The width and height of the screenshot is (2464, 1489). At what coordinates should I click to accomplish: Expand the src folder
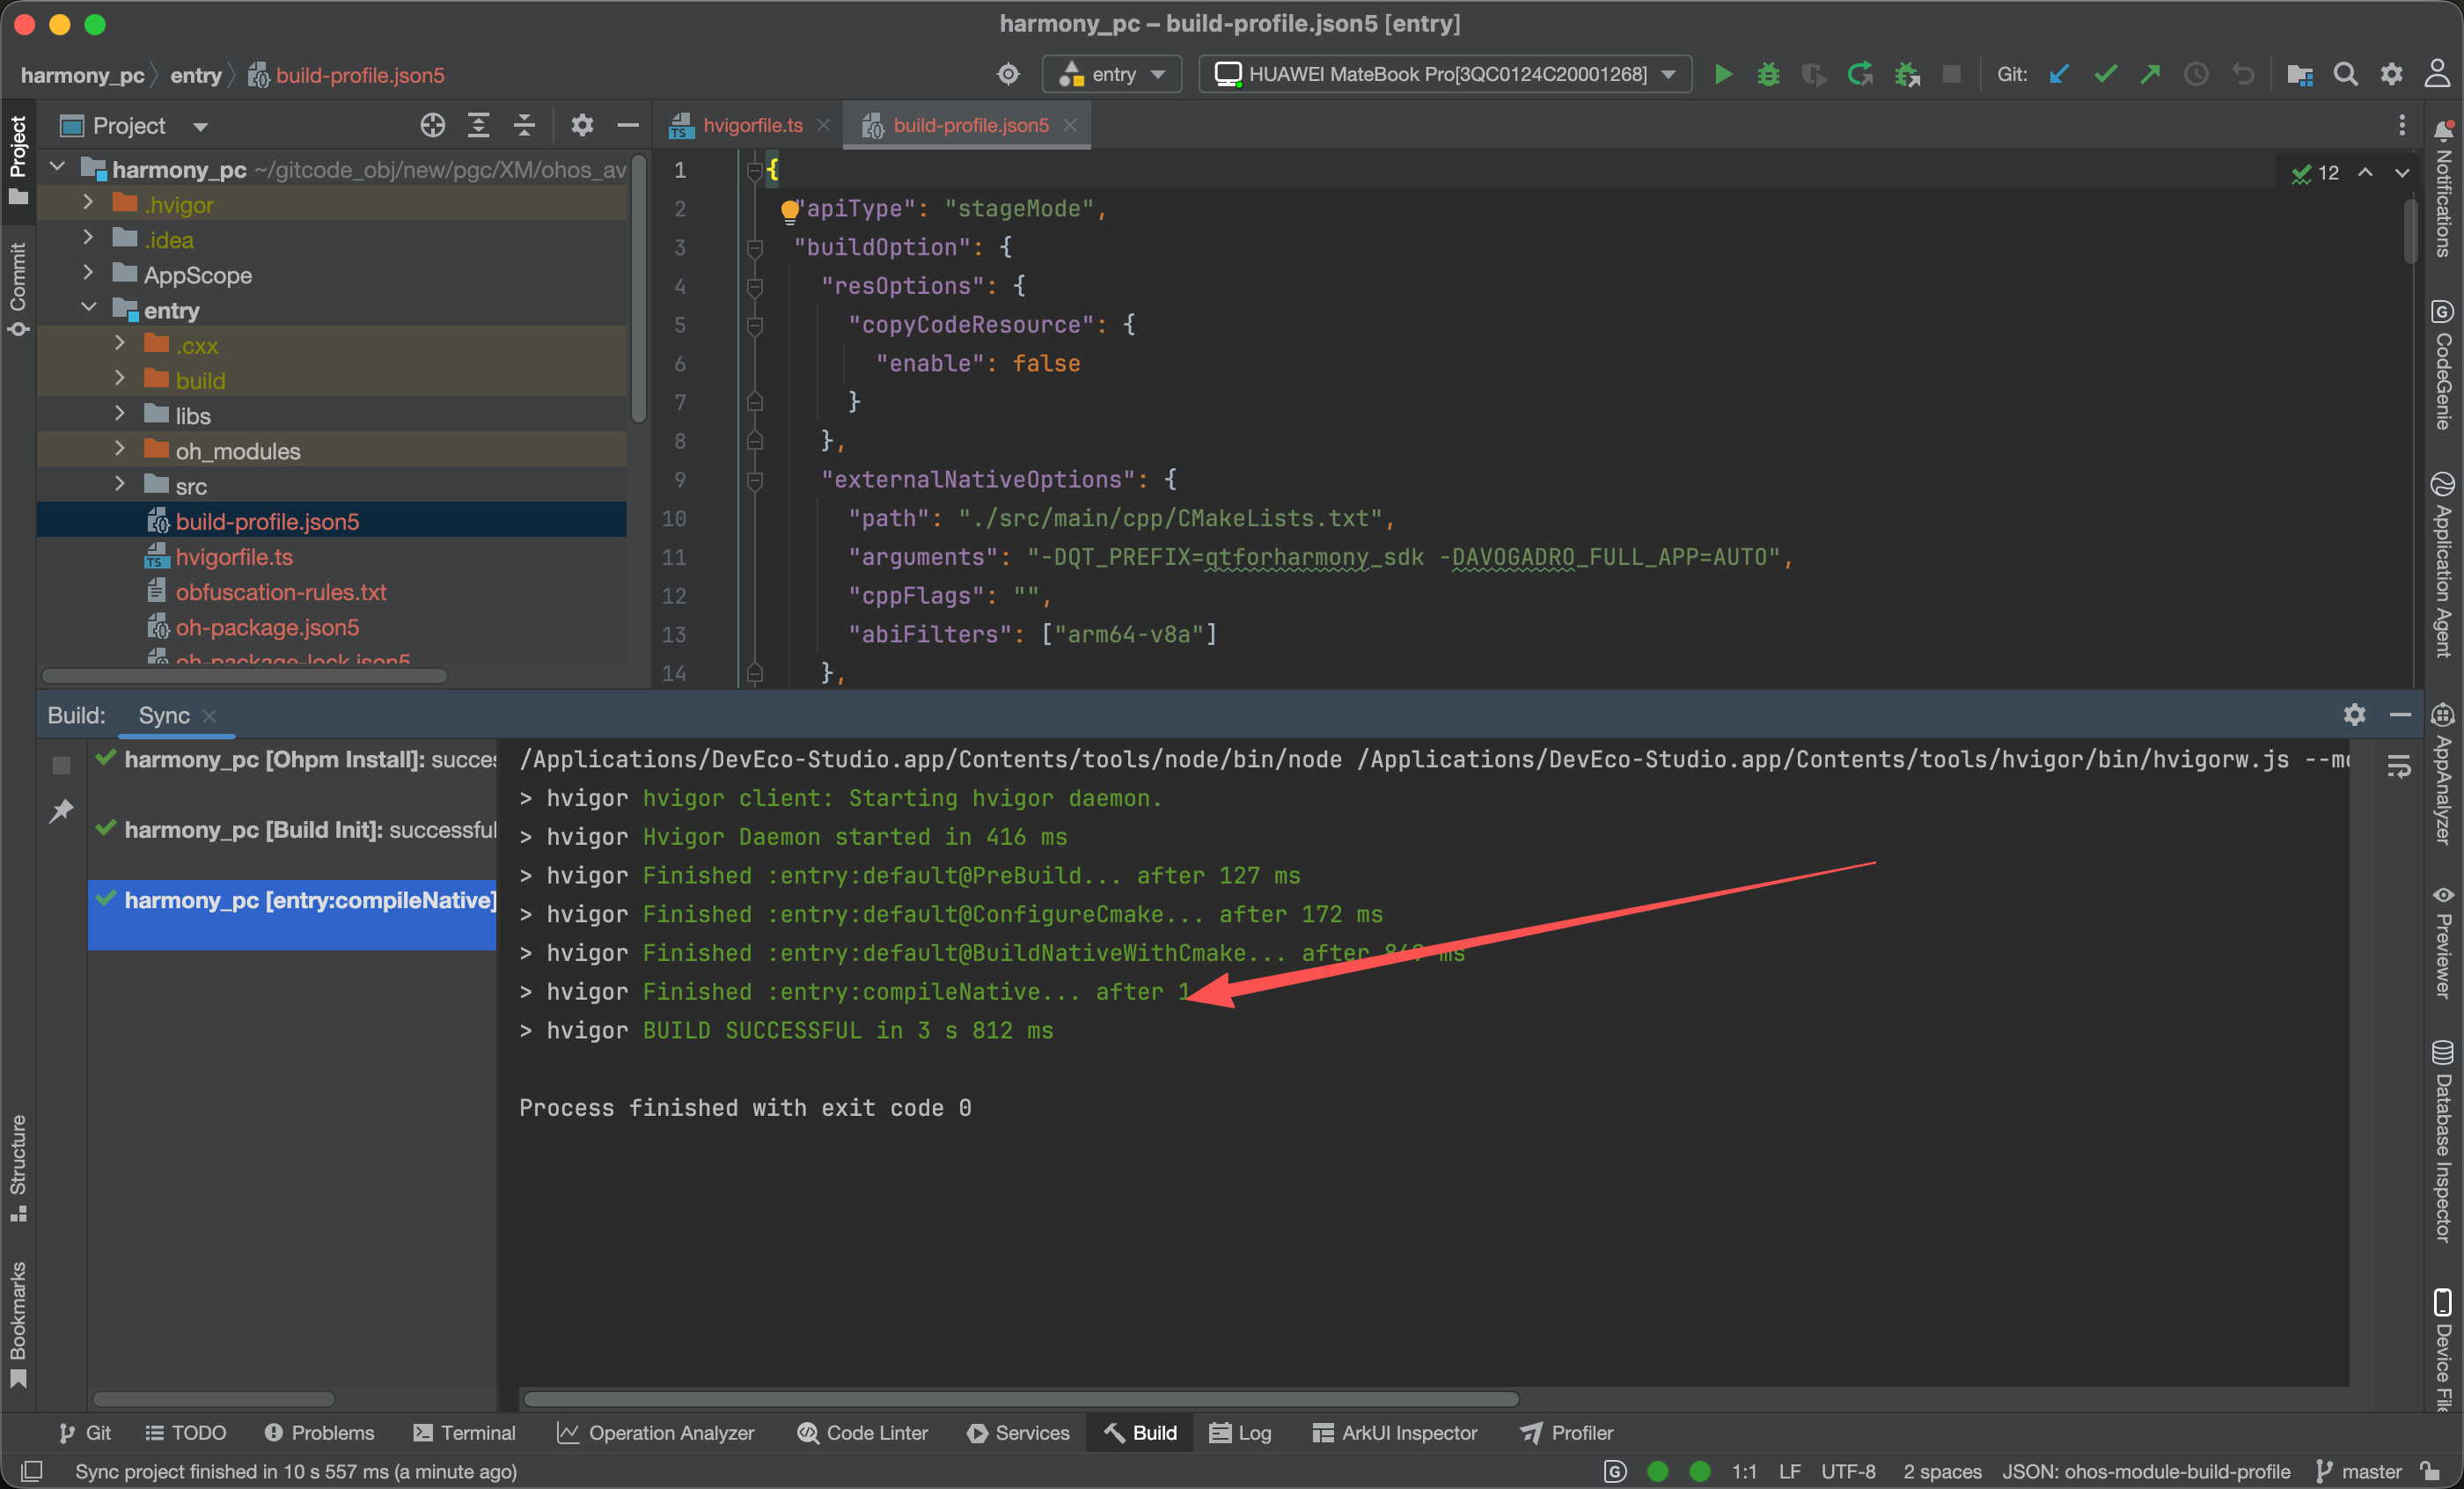click(120, 484)
